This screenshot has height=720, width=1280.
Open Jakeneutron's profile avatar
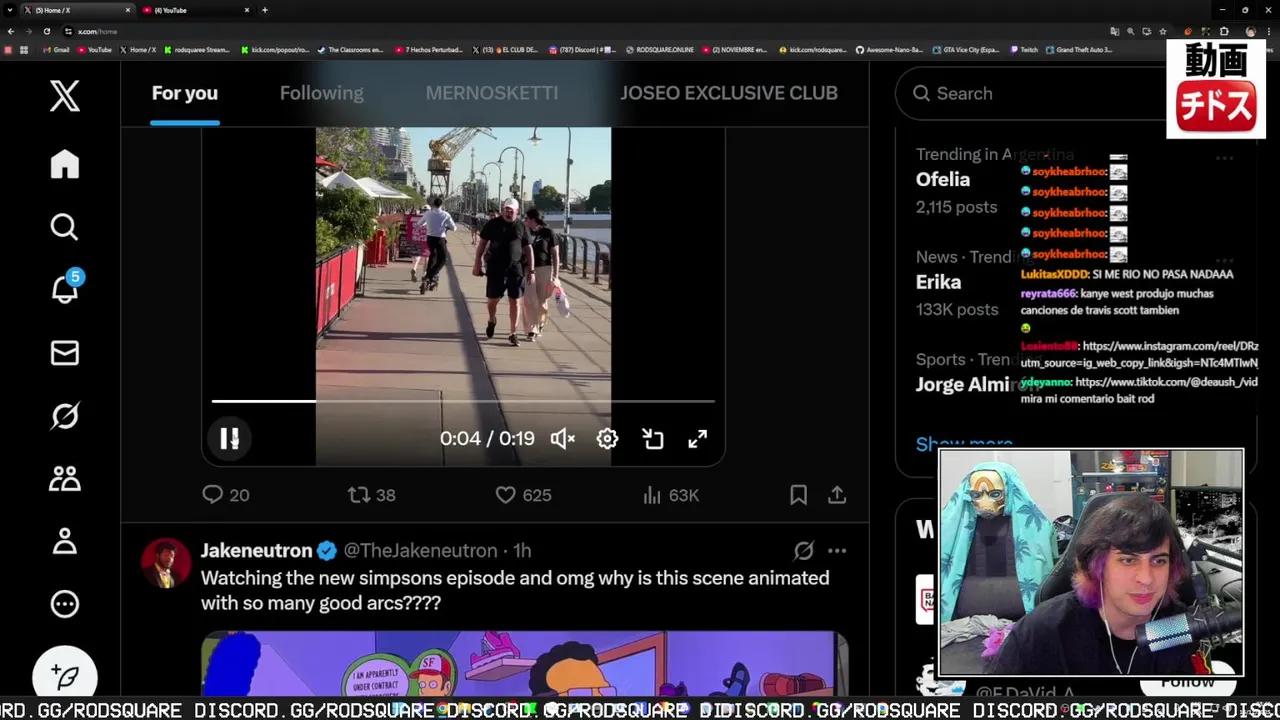coord(166,563)
